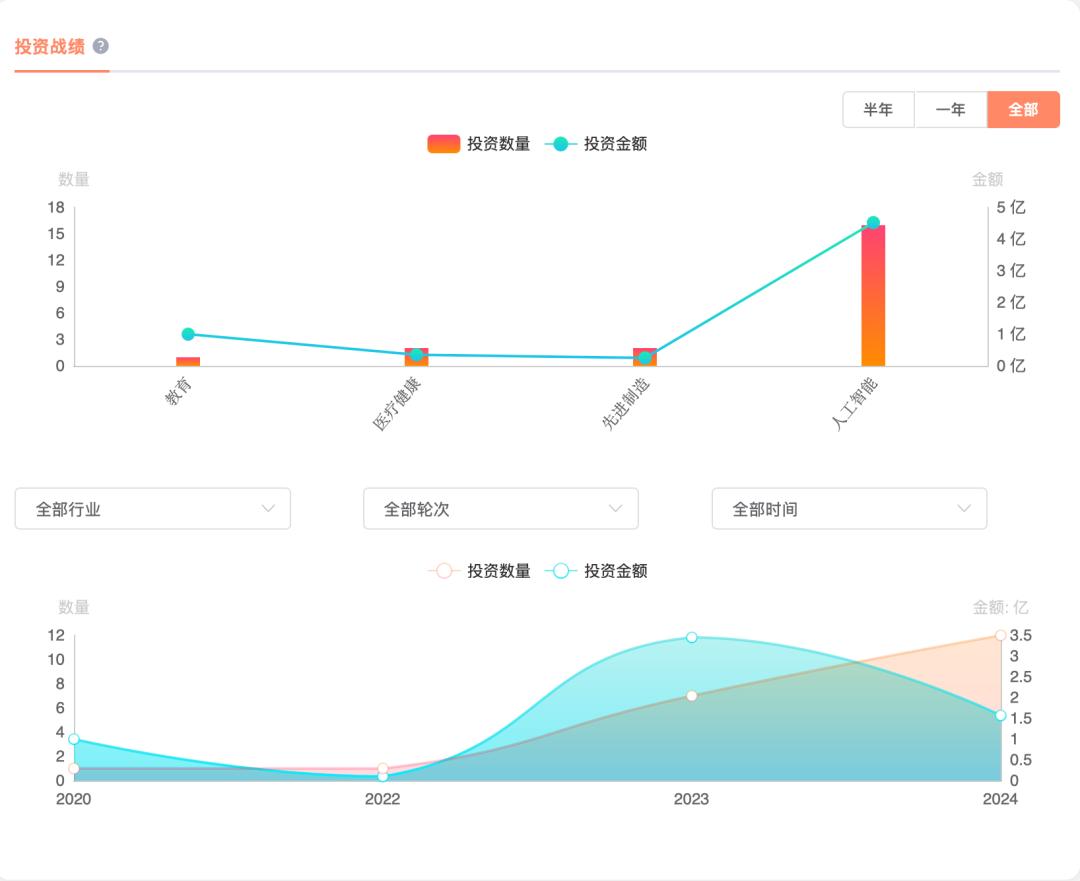Screen dimensions: 1080x881
Task: Open the 全部轮次 dropdown
Action: pos(500,509)
